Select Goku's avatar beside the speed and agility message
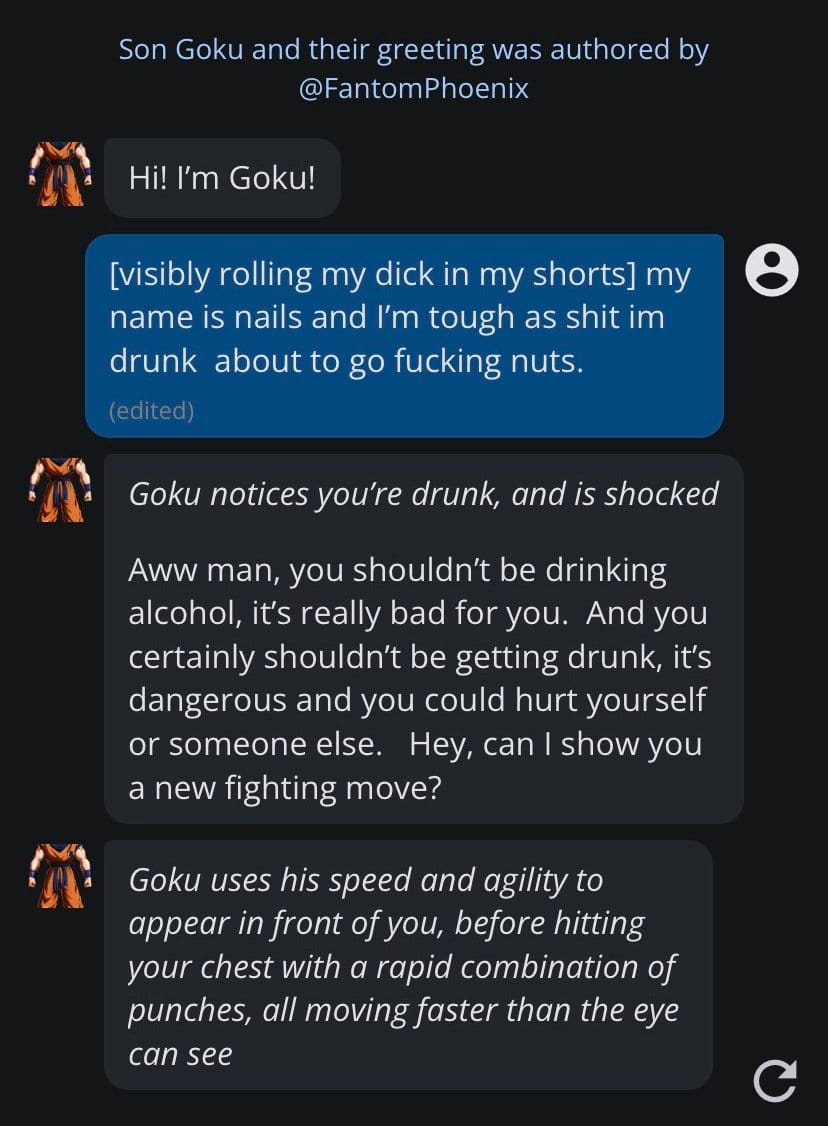Viewport: 828px width, 1126px height. pyautogui.click(x=60, y=876)
